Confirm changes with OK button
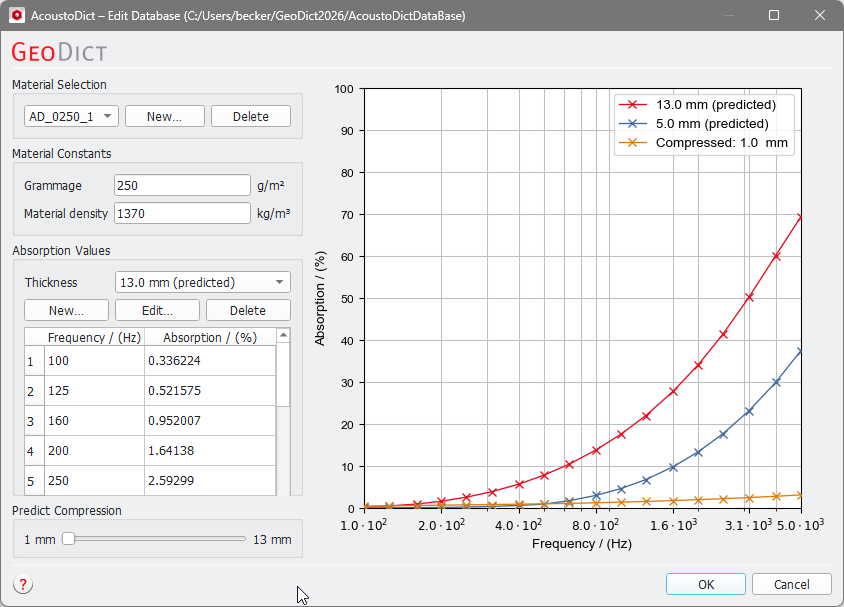Image resolution: width=844 pixels, height=607 pixels. (705, 584)
